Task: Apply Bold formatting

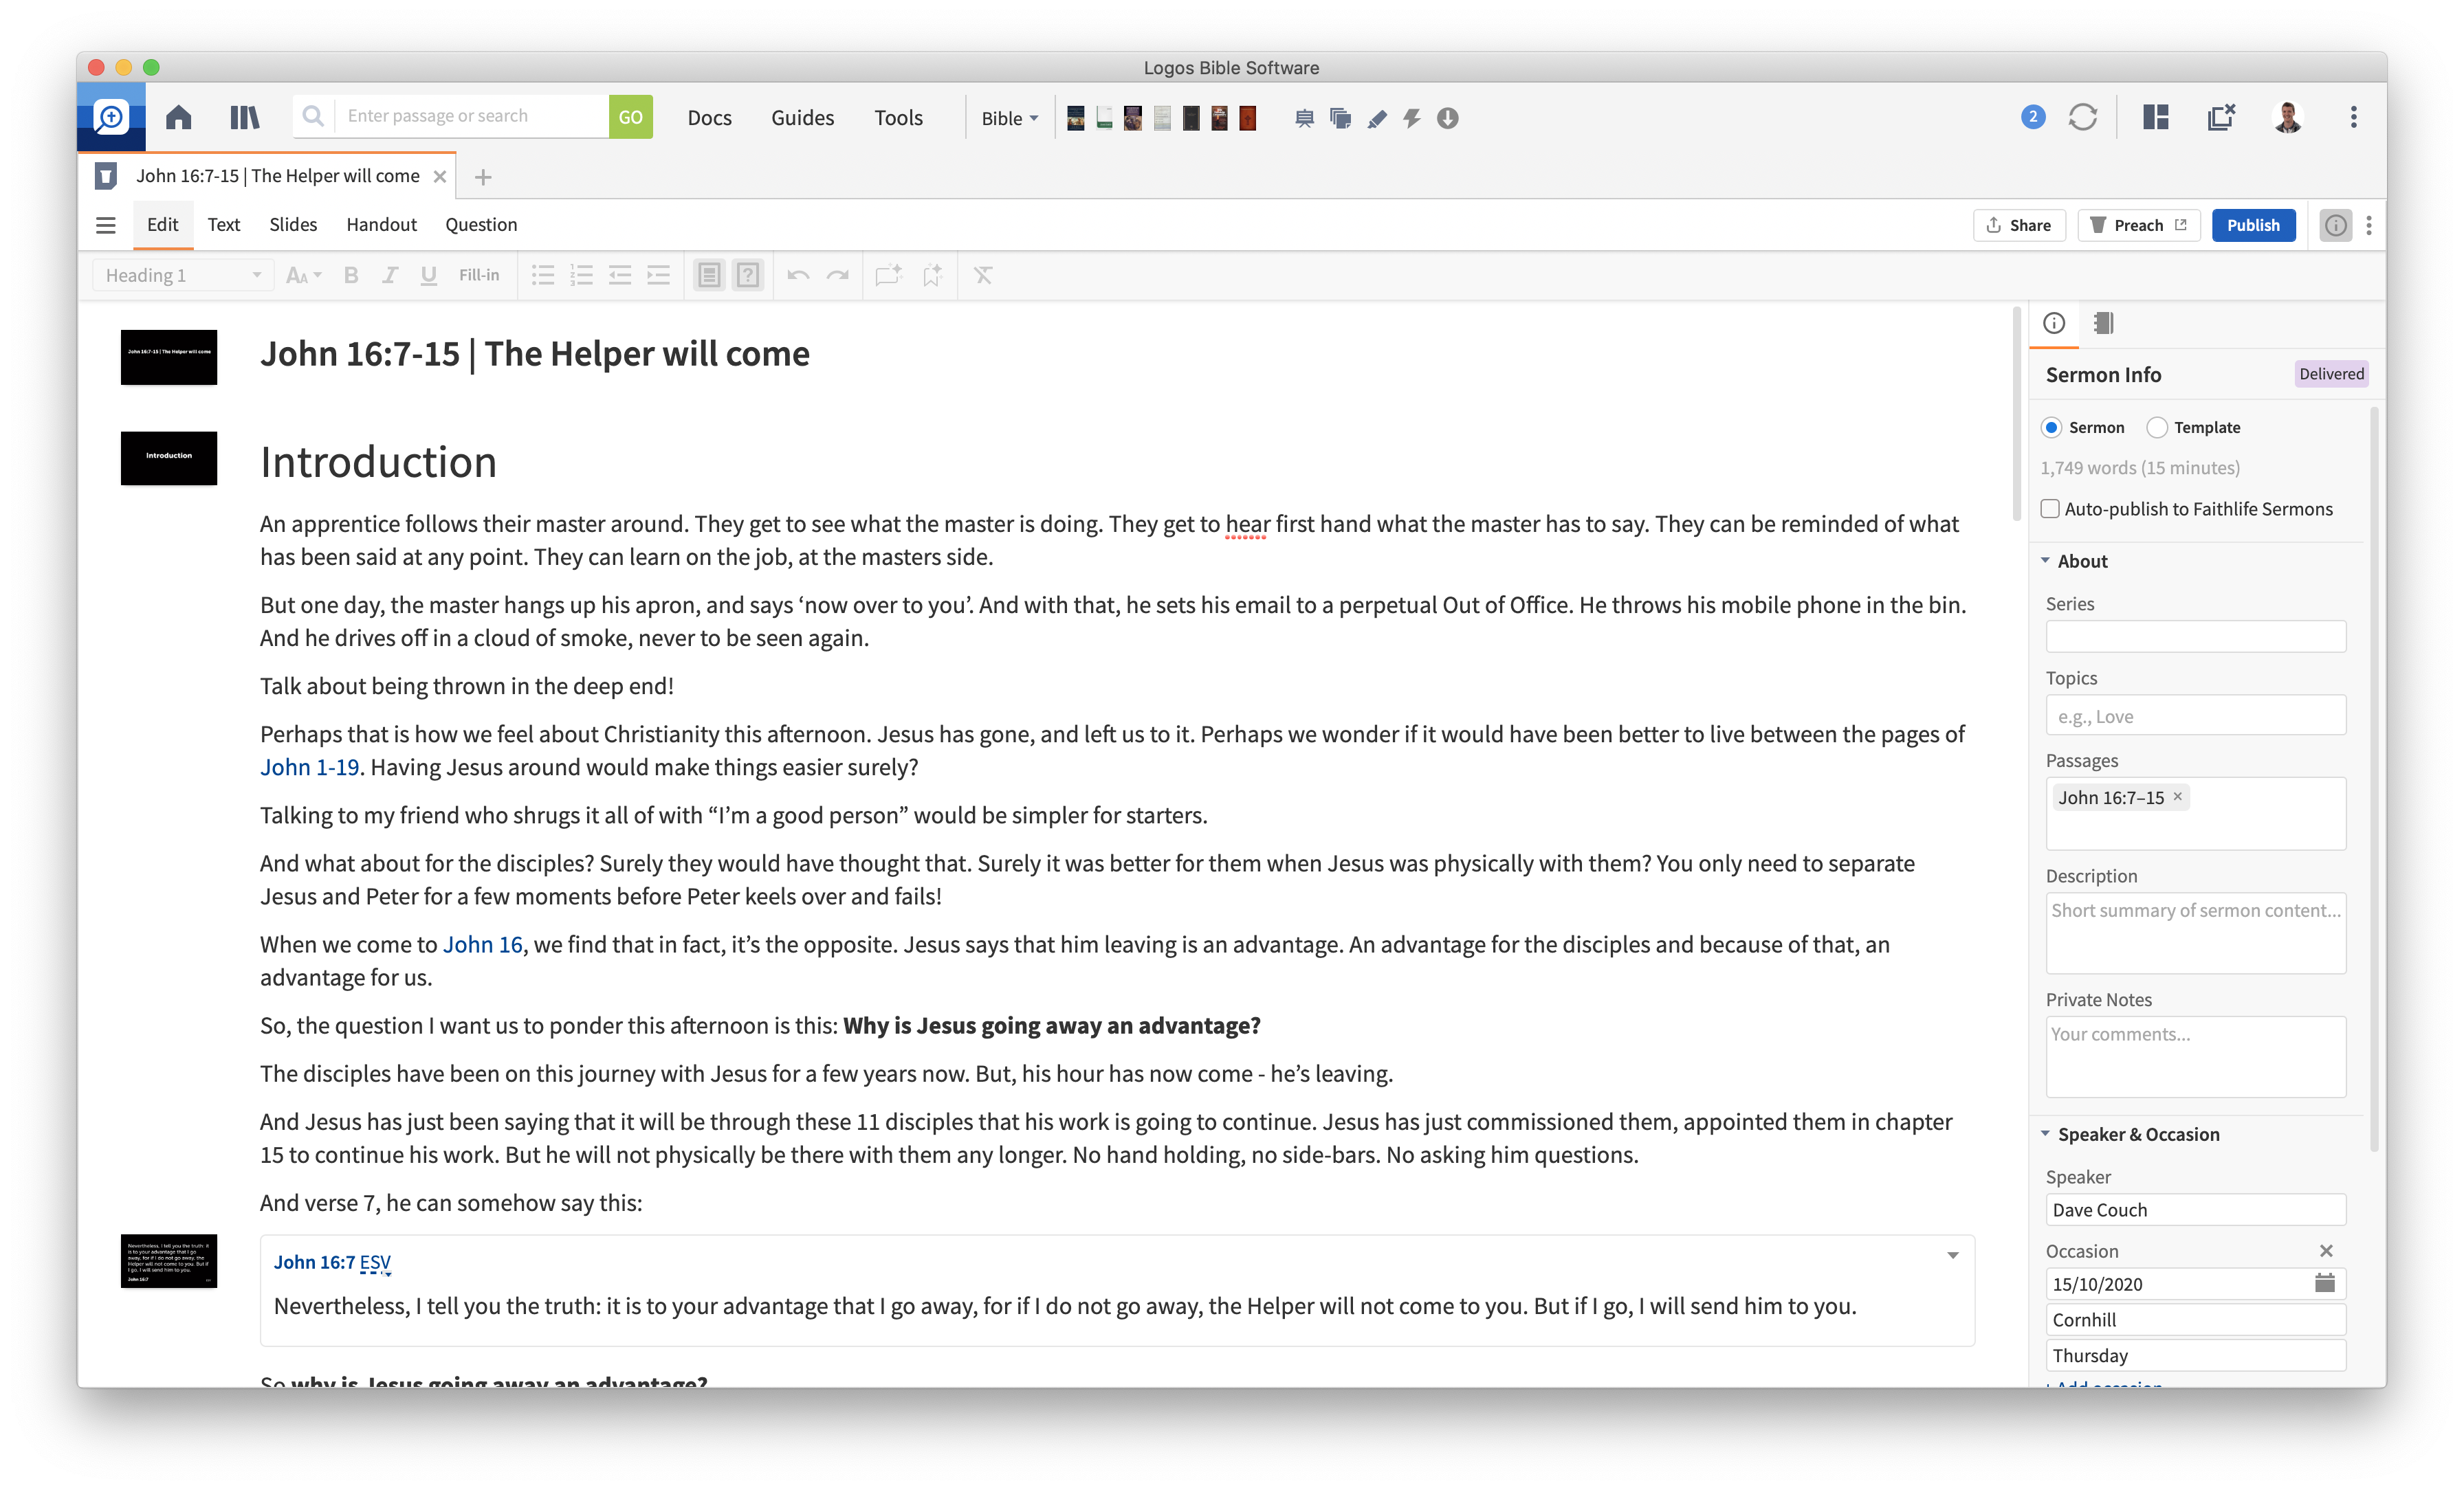Action: [x=351, y=275]
